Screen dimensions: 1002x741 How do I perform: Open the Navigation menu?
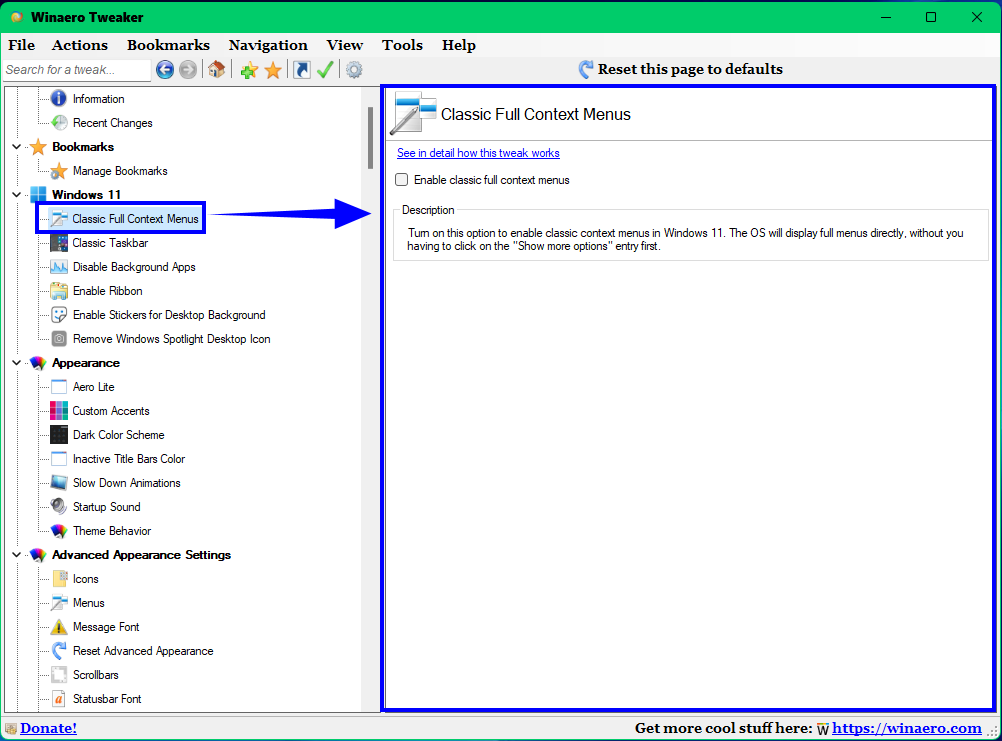pyautogui.click(x=268, y=45)
